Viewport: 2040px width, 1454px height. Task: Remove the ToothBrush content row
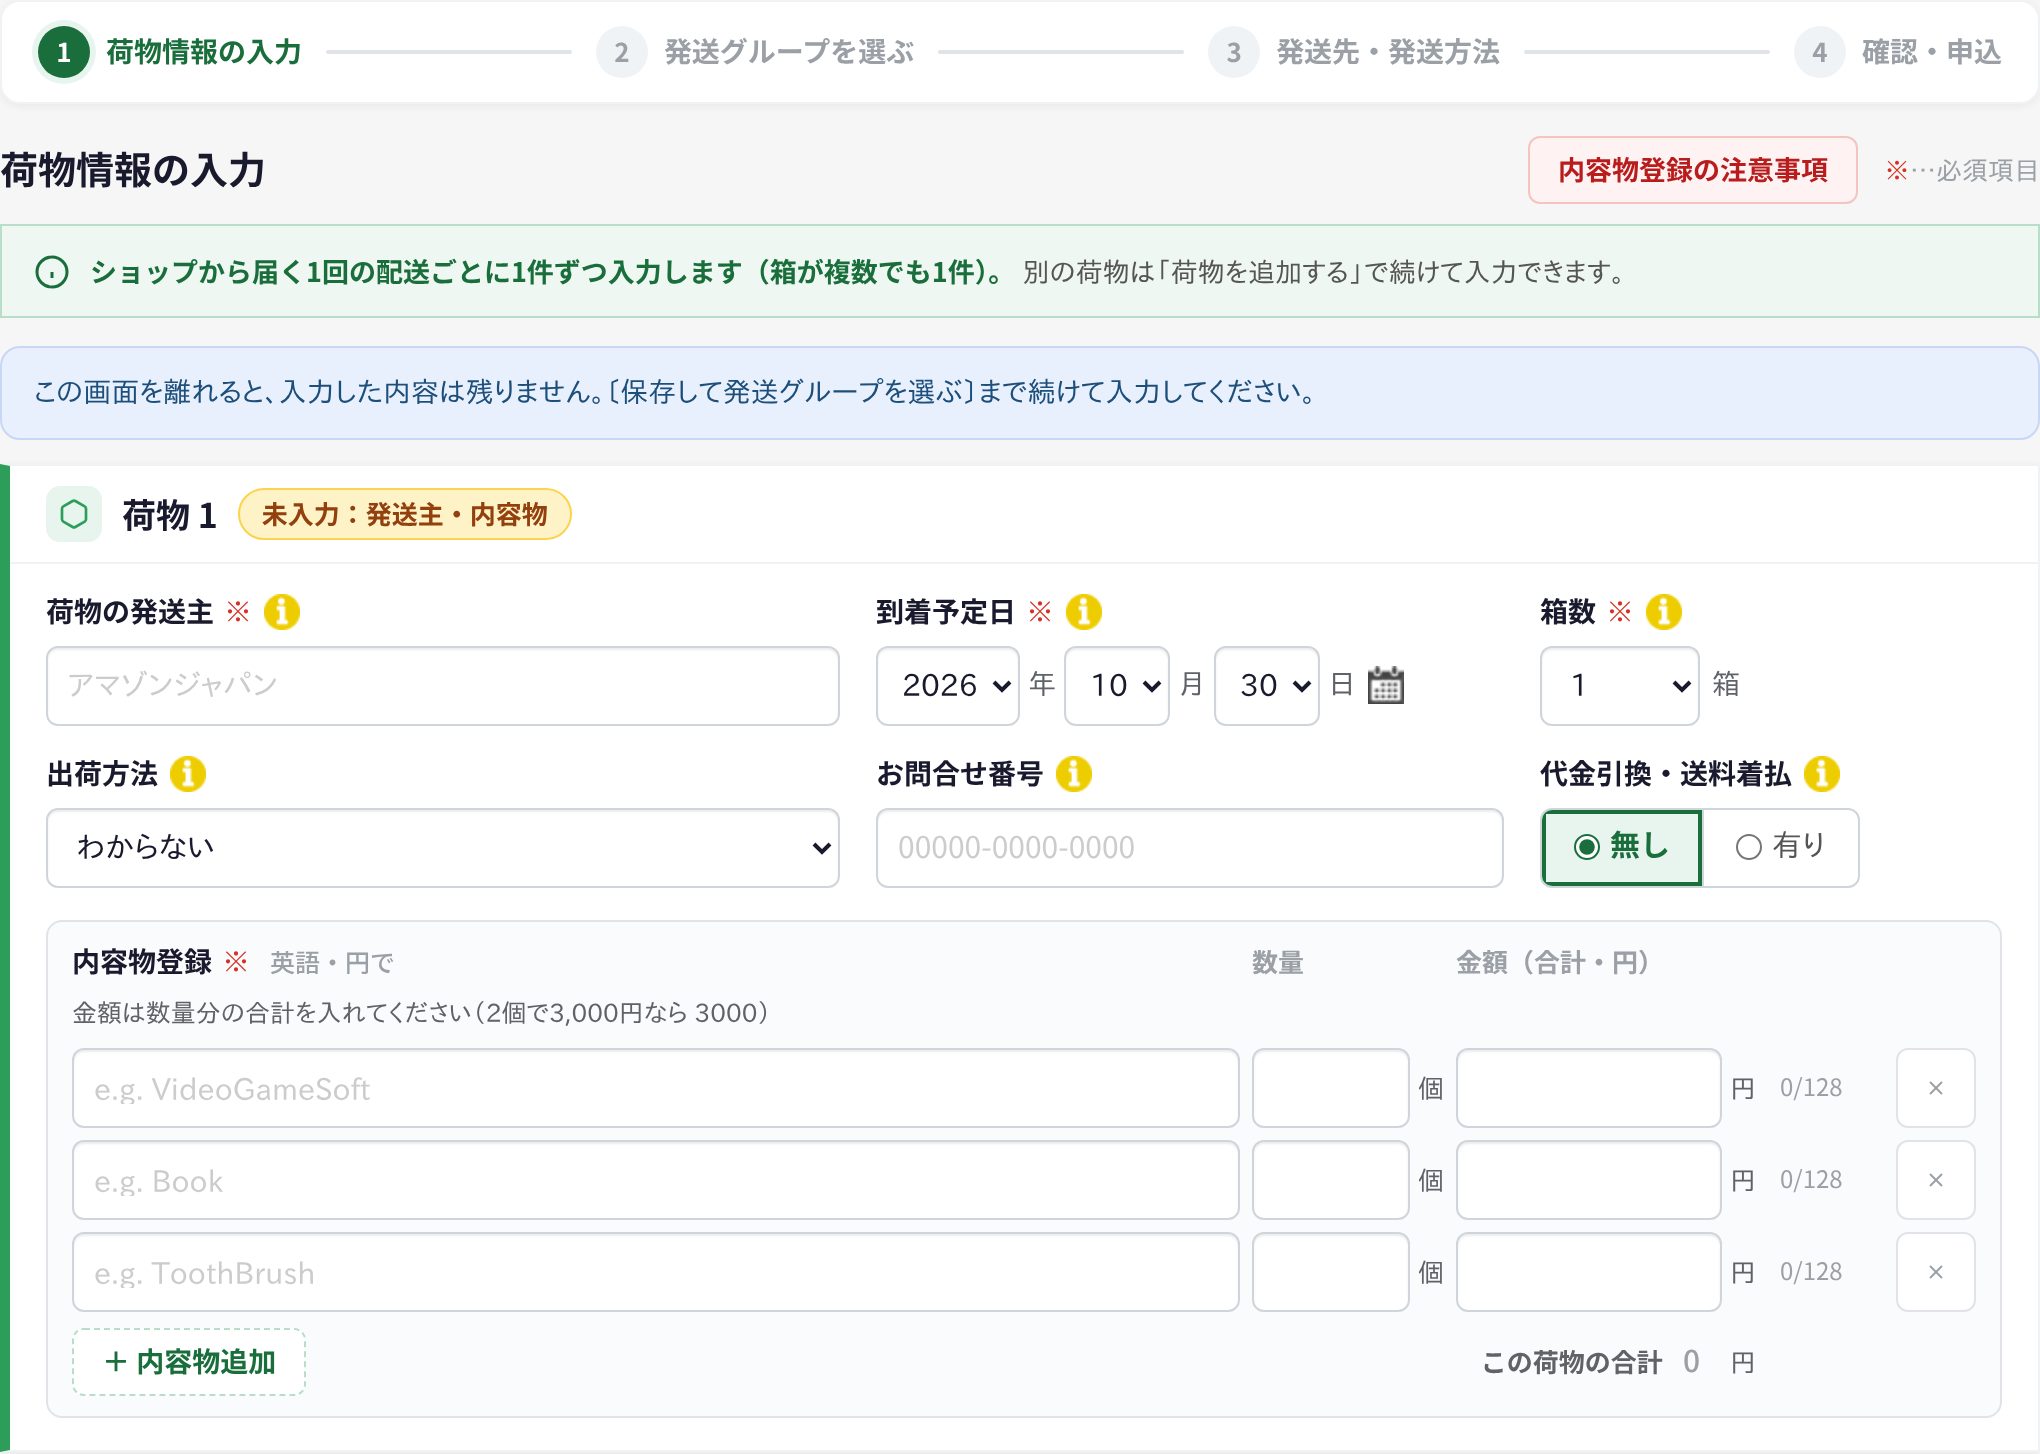coord(1935,1272)
